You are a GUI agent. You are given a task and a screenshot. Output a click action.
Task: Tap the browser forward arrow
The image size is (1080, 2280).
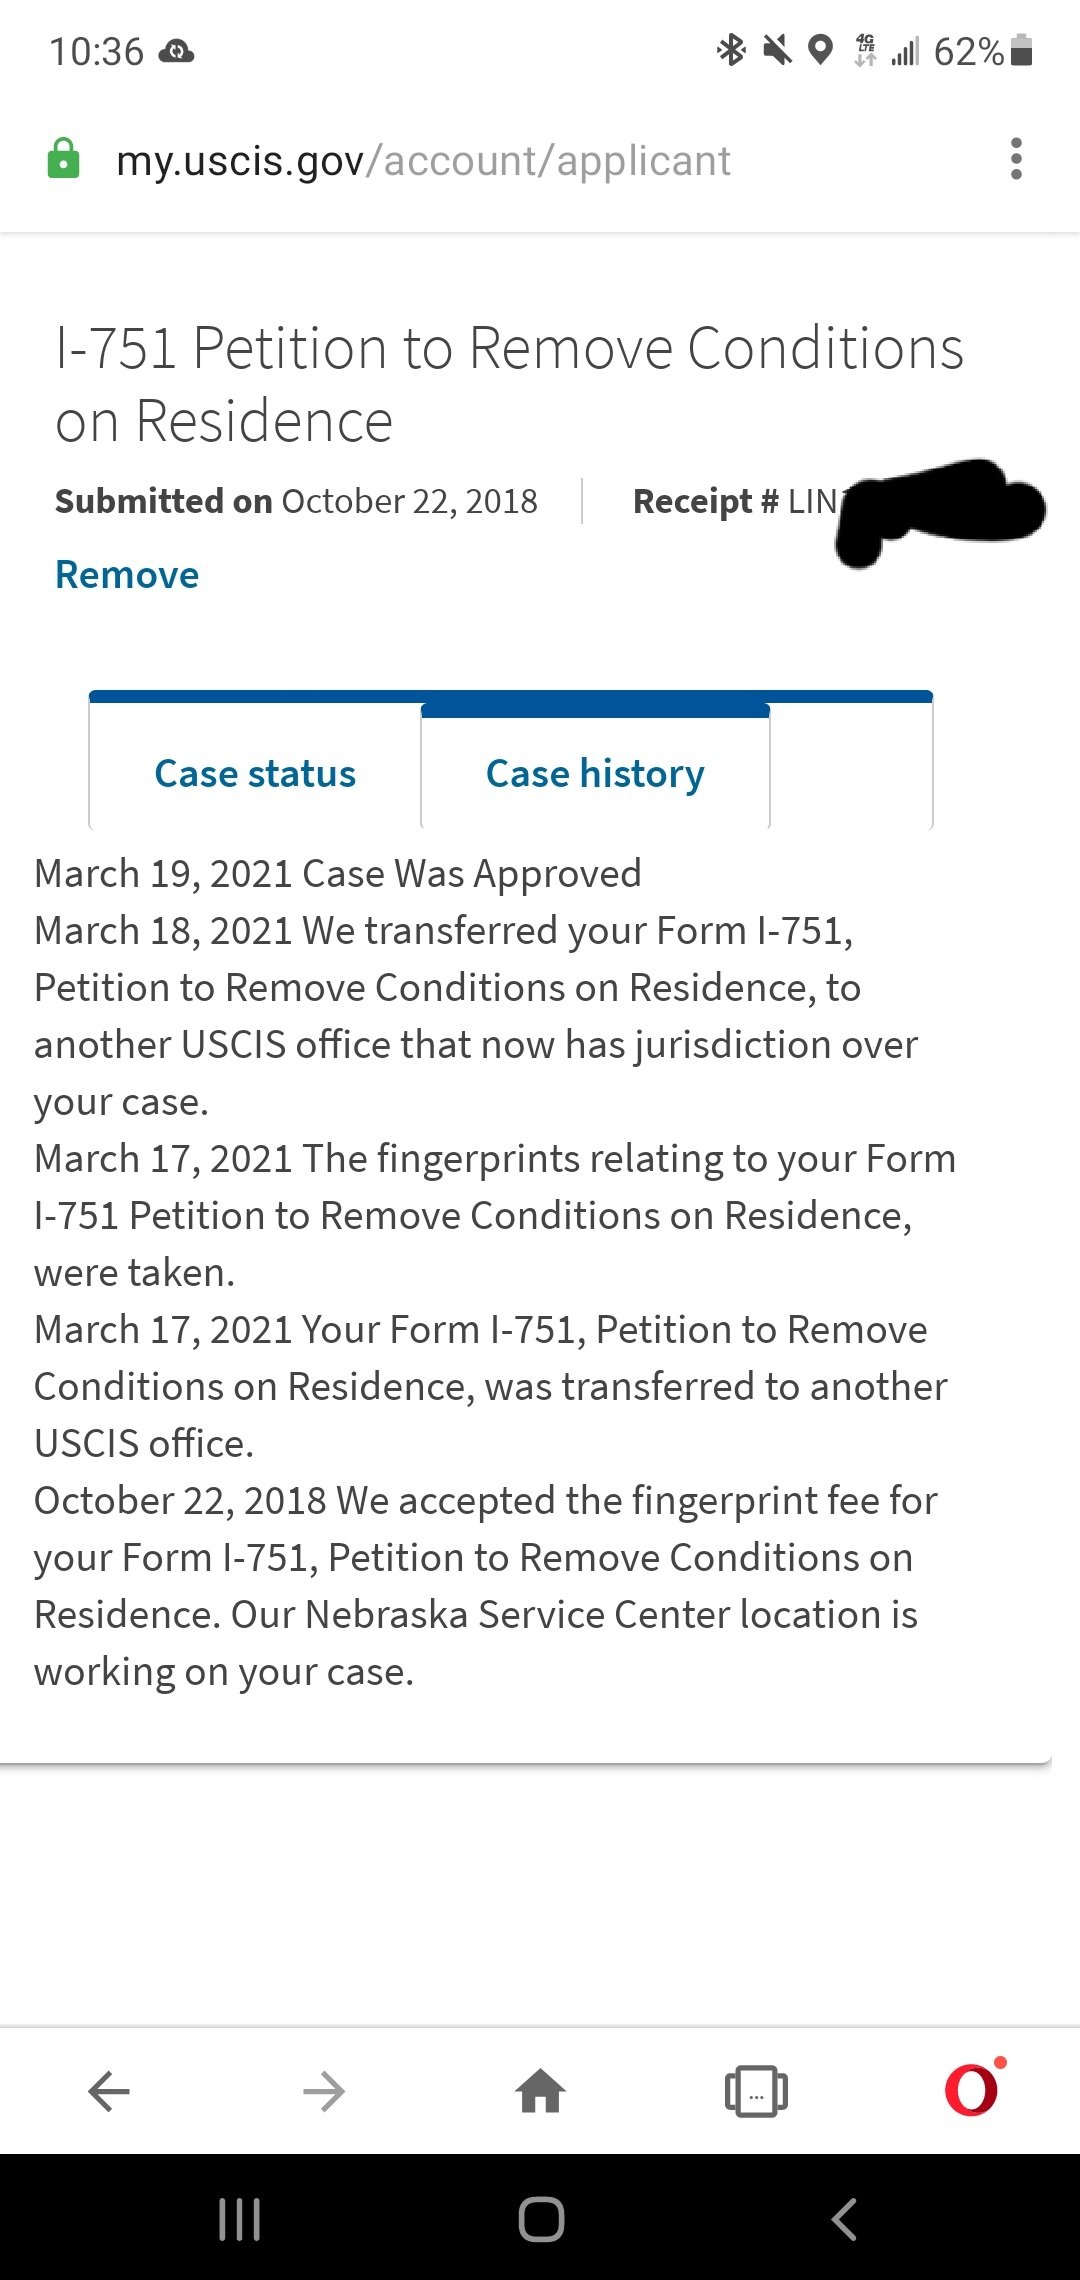(x=324, y=2091)
